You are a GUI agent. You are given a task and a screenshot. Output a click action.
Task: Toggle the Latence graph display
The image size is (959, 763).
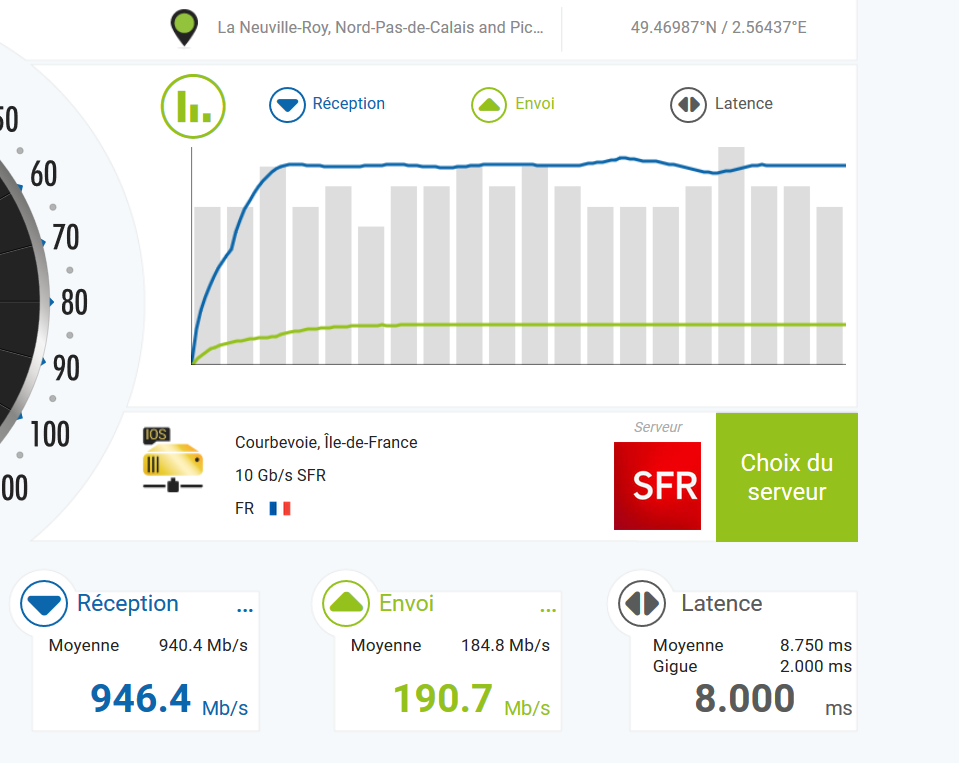coord(740,103)
